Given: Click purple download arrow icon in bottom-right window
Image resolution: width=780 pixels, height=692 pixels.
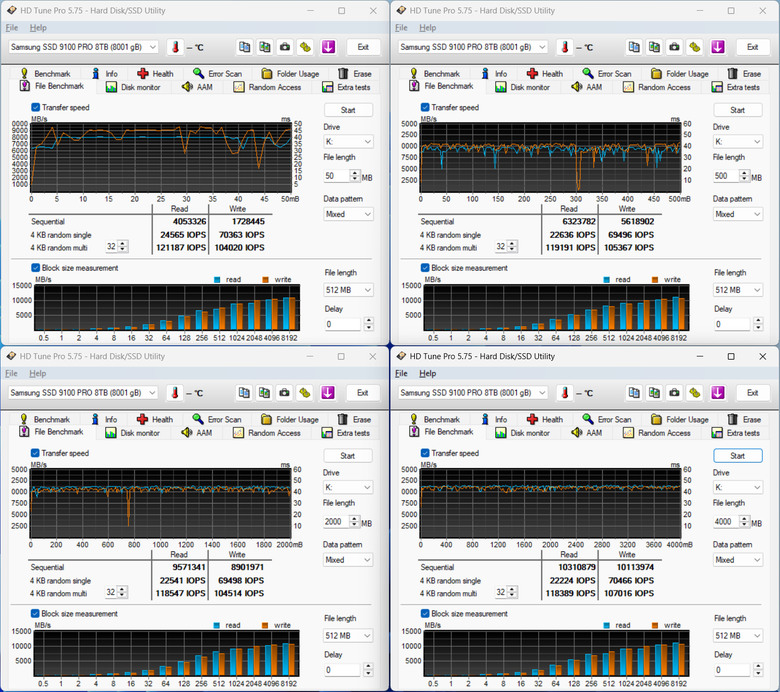Looking at the screenshot, I should [717, 393].
